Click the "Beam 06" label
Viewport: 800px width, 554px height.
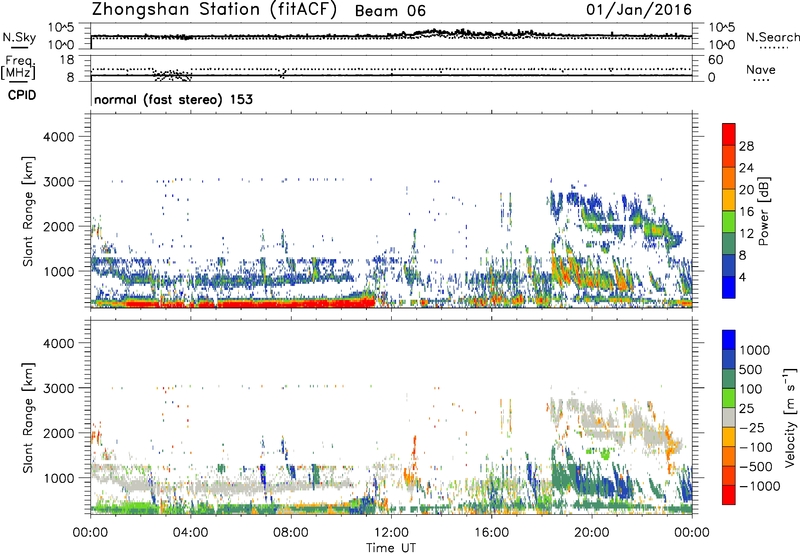tap(390, 11)
